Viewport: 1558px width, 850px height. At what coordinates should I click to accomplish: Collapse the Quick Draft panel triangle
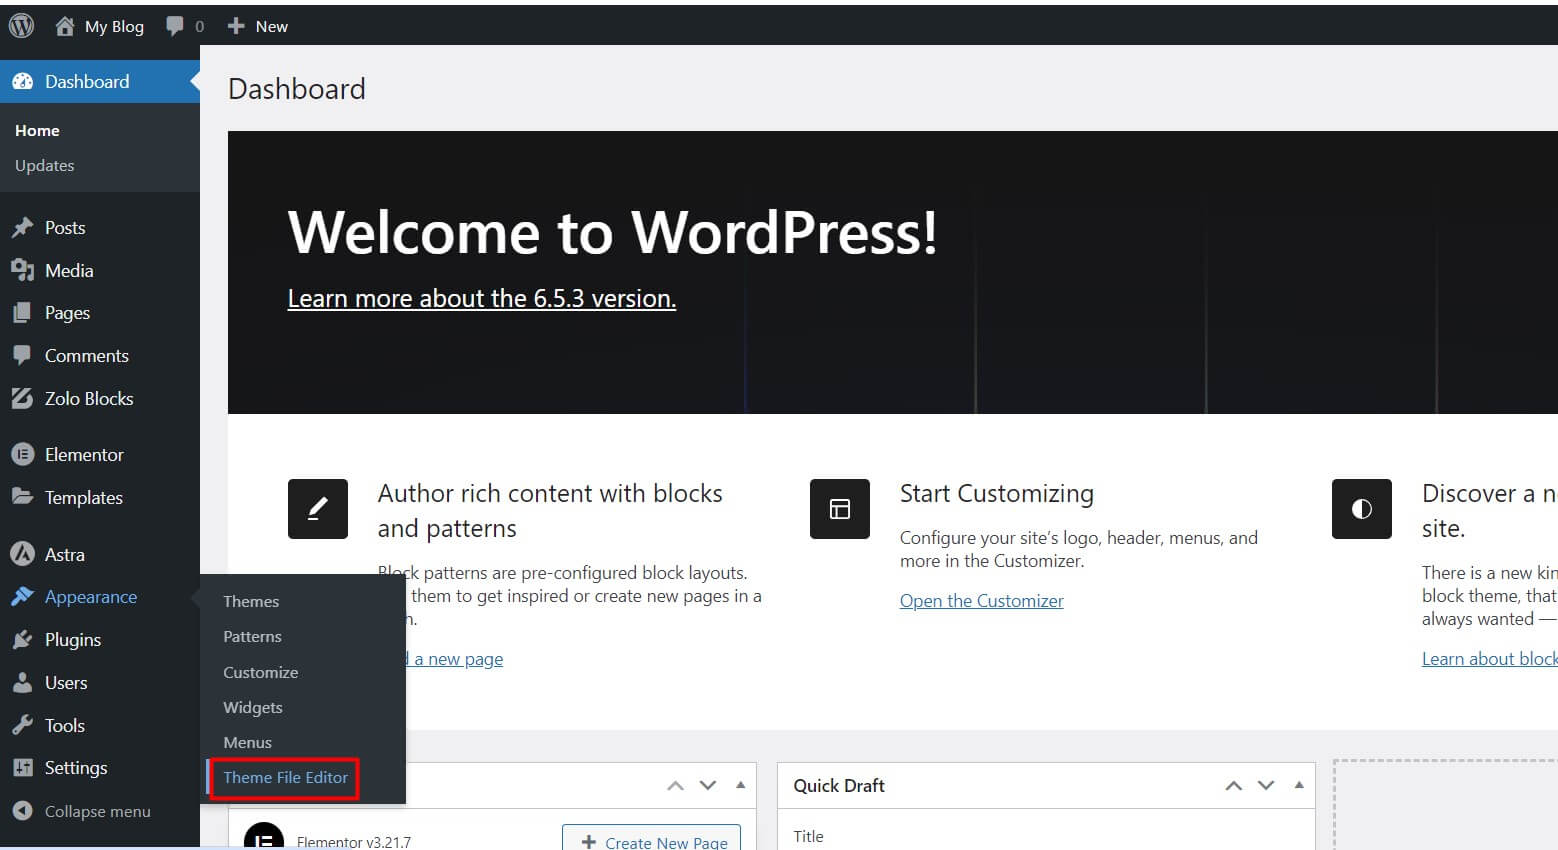pyautogui.click(x=1298, y=785)
